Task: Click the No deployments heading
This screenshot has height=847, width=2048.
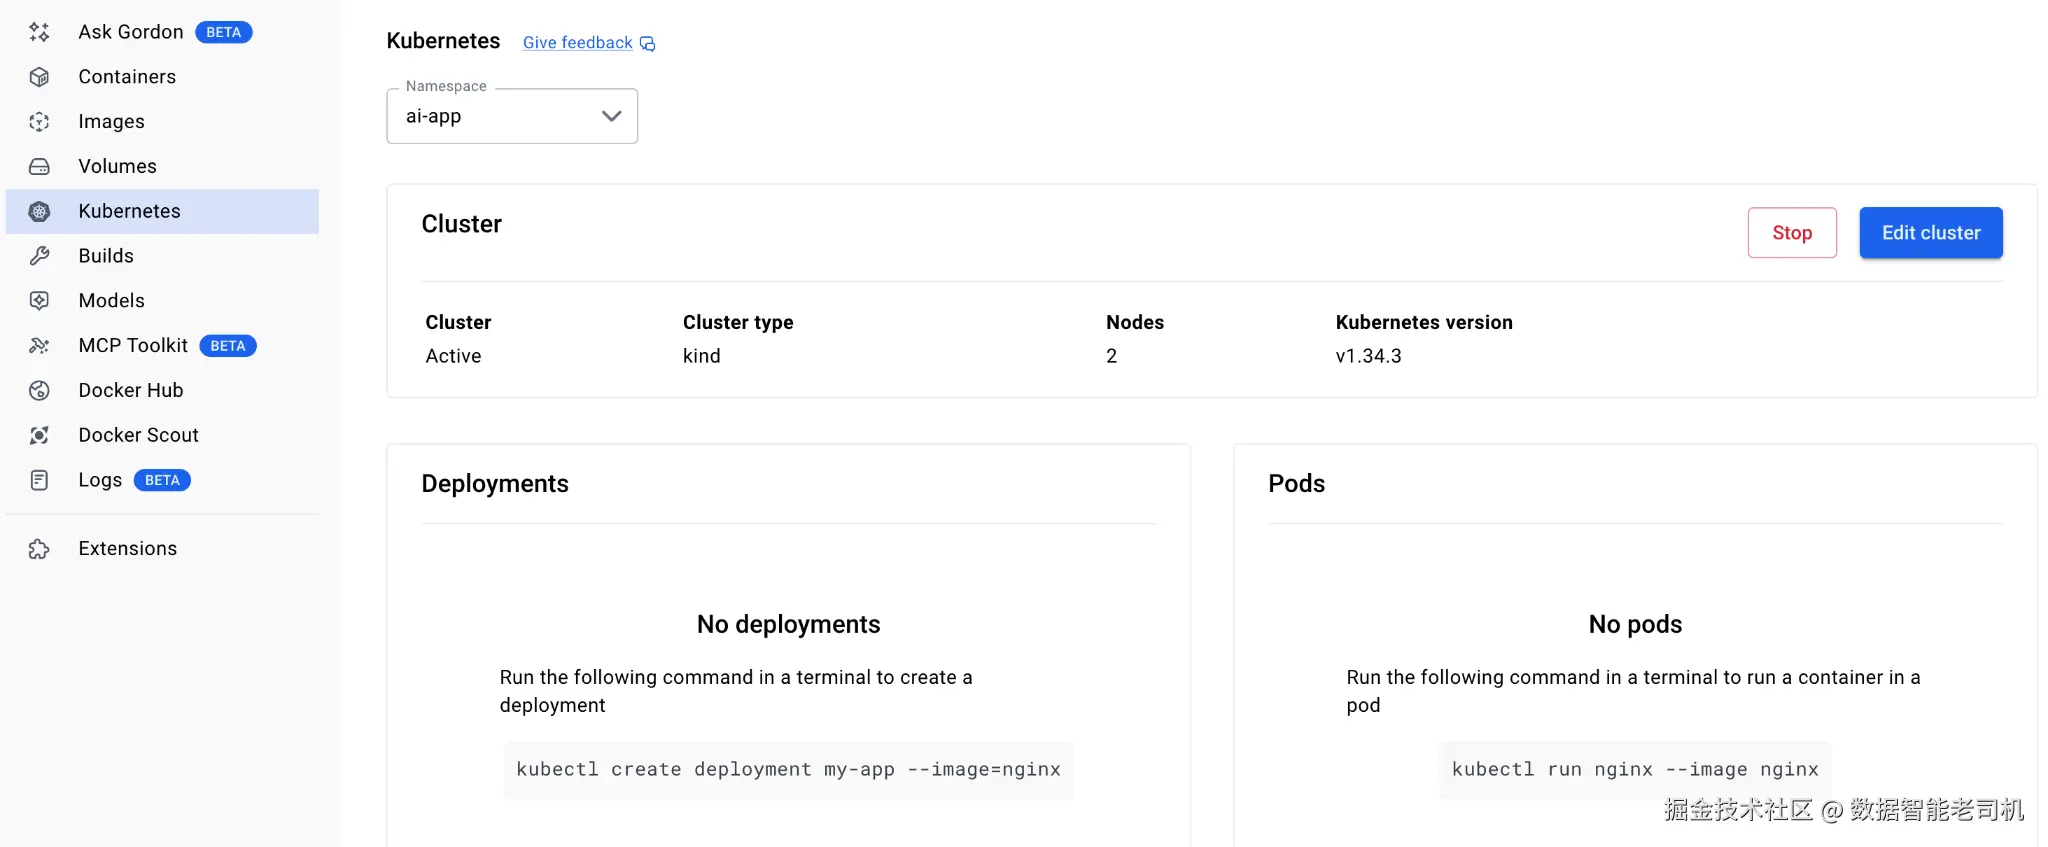Action: (789, 624)
